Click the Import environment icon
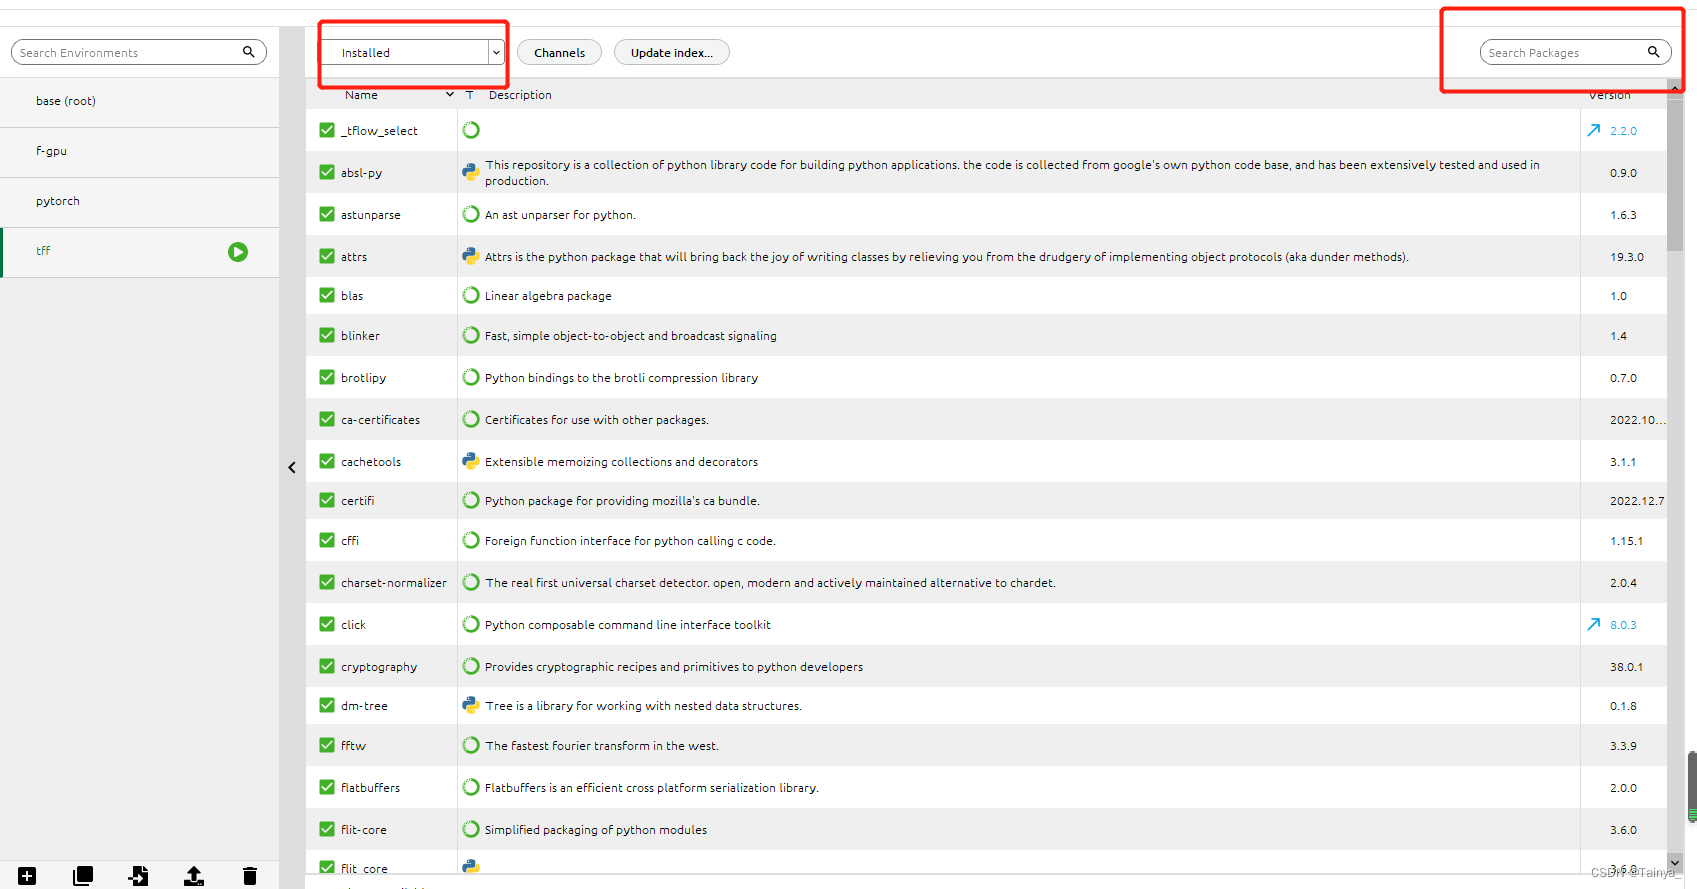This screenshot has width=1697, height=889. pos(138,876)
